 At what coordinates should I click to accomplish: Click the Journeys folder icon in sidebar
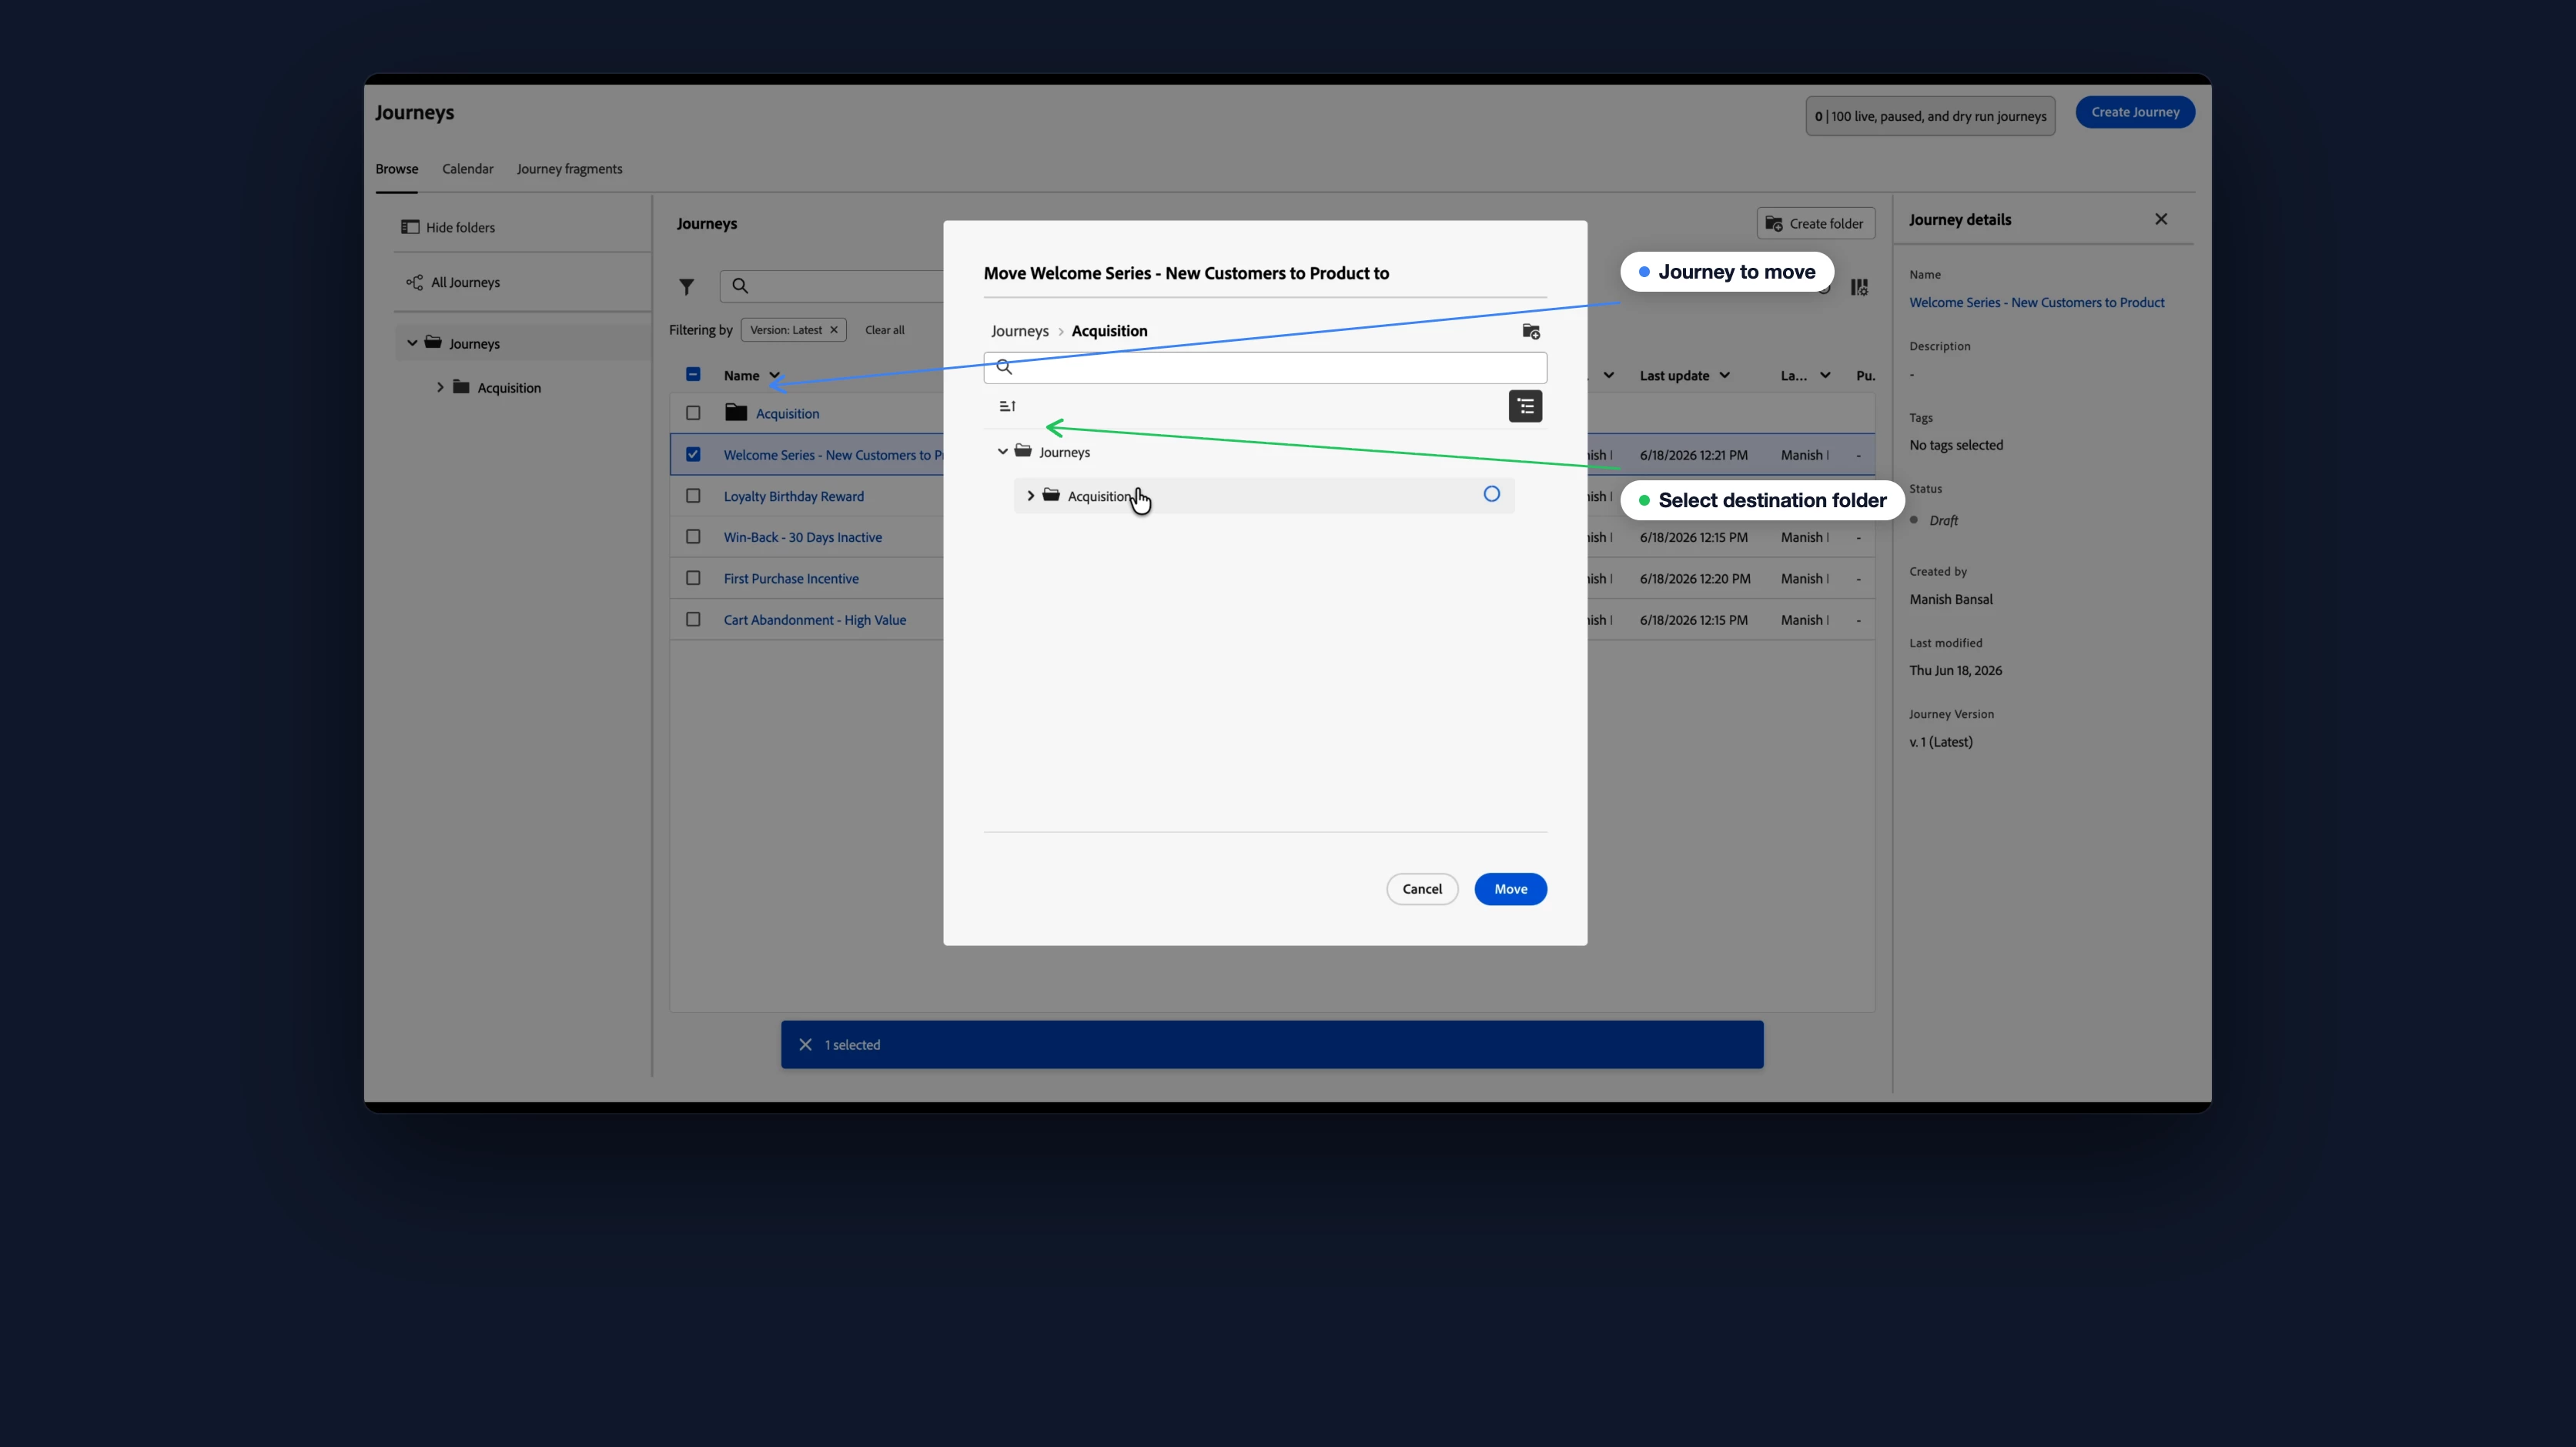click(433, 342)
